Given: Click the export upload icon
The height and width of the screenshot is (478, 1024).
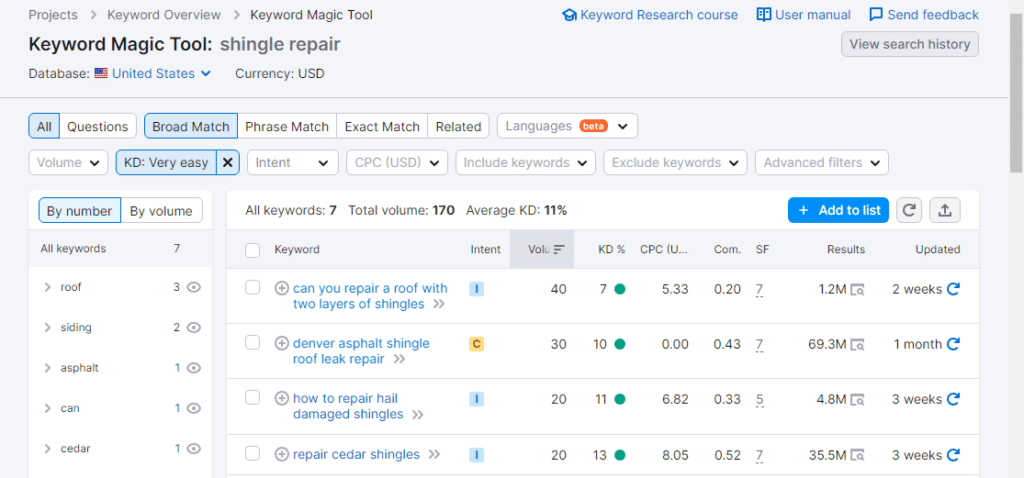Looking at the screenshot, I should pos(944,210).
